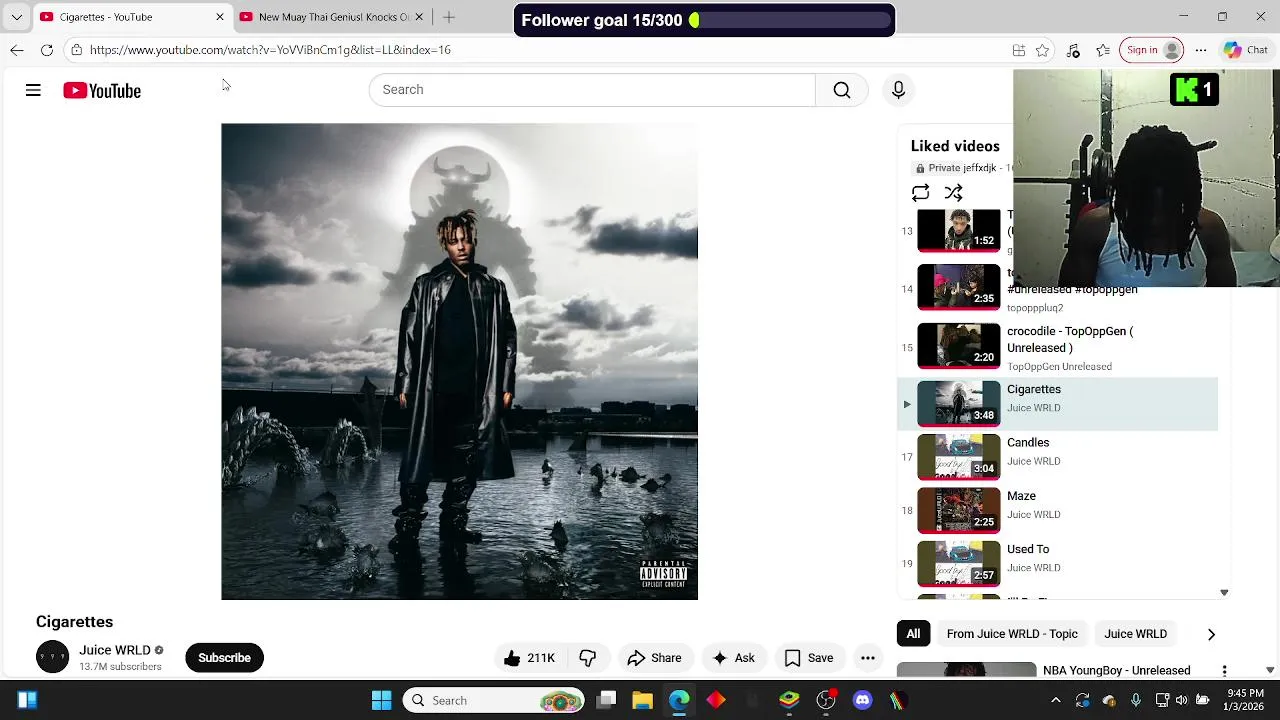Save video to a playlist
1280x720 pixels.
pos(809,658)
